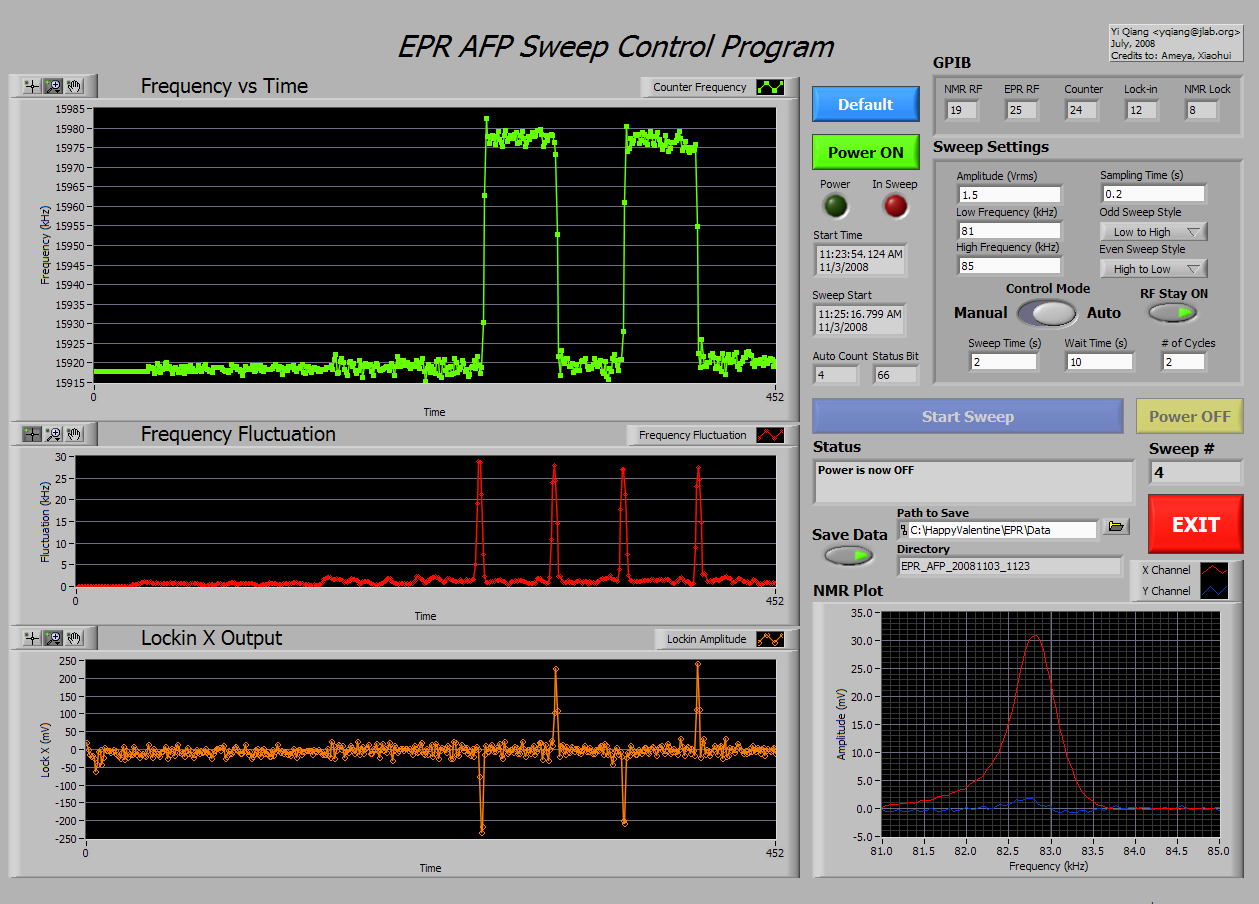Select zoom tool on Frequency vs Time graph
1259x904 pixels.
[x=53, y=87]
